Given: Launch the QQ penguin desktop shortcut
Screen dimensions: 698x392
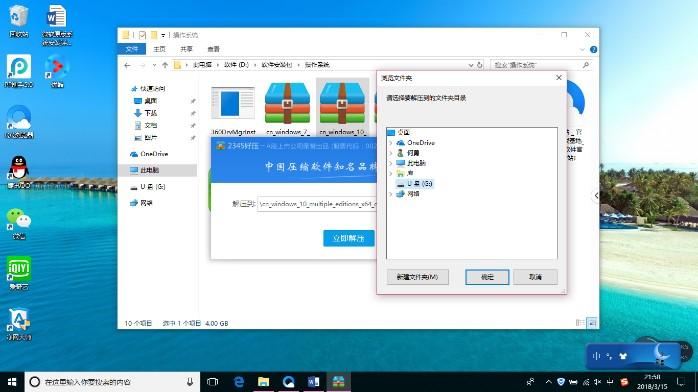Looking at the screenshot, I should tap(18, 172).
